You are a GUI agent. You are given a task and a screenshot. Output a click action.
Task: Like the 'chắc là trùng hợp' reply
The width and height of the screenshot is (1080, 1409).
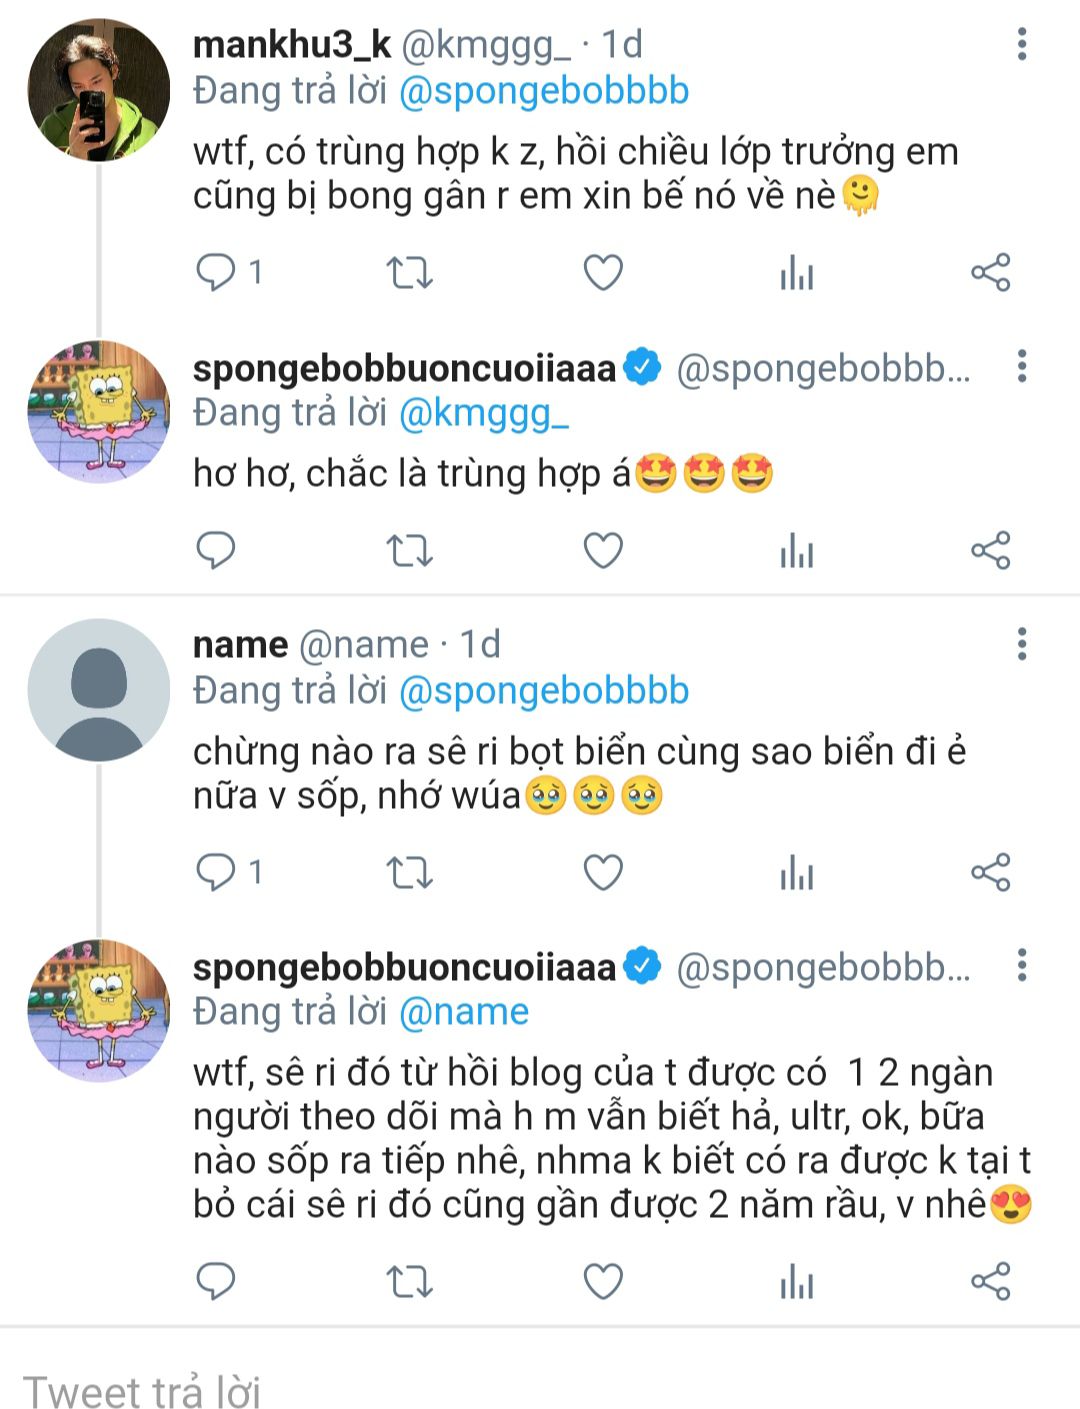[x=603, y=550]
